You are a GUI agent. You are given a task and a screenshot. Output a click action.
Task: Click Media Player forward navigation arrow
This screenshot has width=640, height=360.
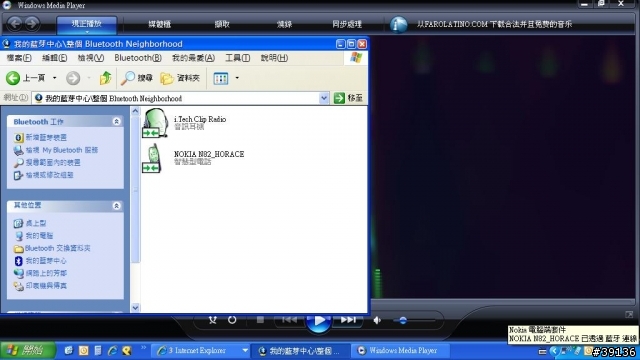(x=31, y=24)
